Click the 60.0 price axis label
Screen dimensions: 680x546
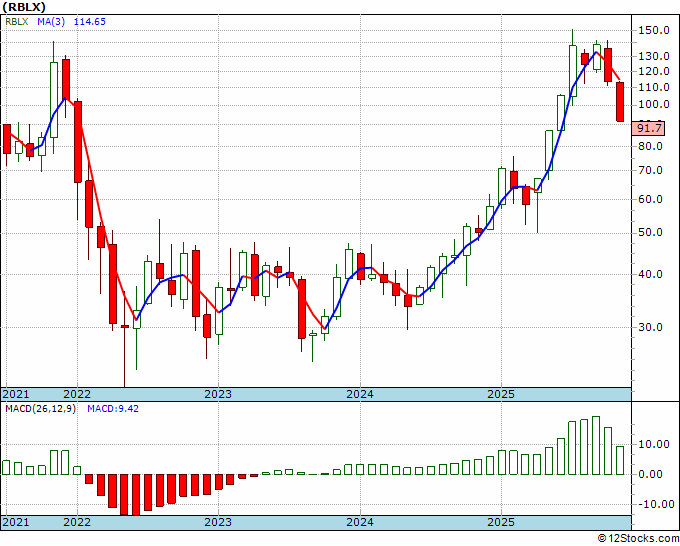(x=651, y=199)
